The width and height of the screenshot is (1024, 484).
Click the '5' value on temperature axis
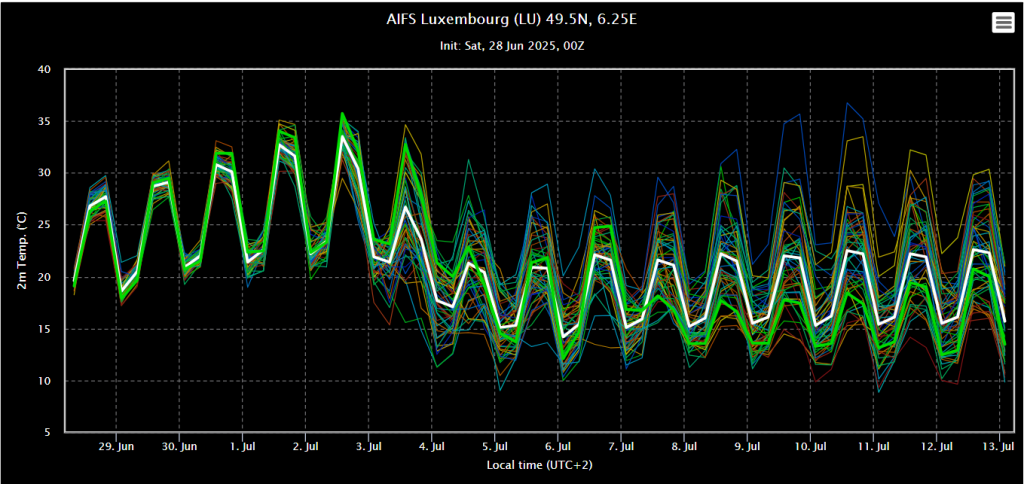(47, 433)
